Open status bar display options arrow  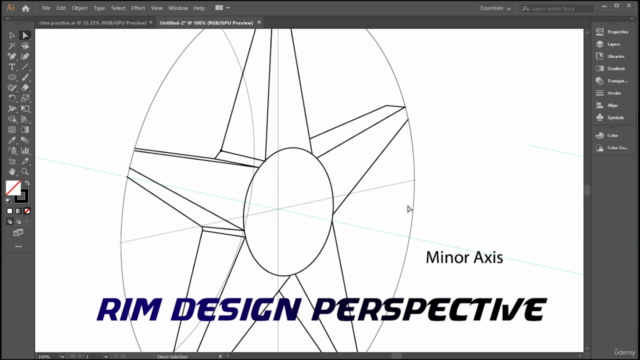pyautogui.click(x=220, y=356)
